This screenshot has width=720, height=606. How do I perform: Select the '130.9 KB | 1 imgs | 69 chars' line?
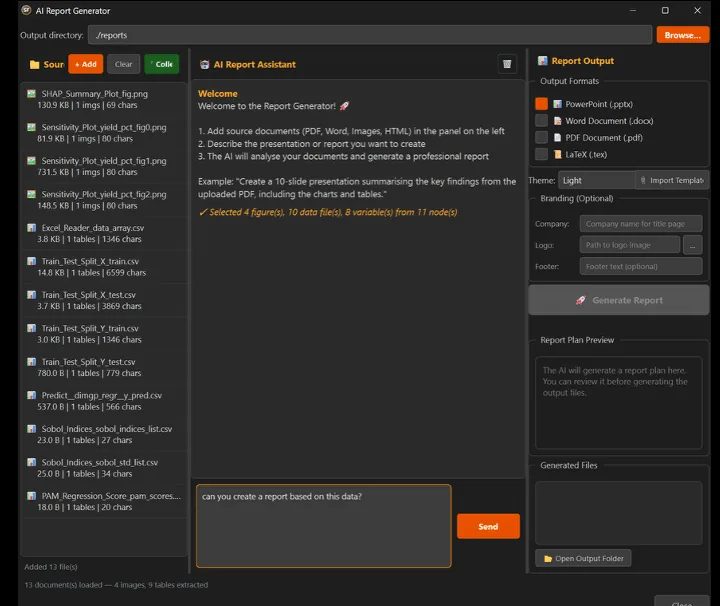87,105
